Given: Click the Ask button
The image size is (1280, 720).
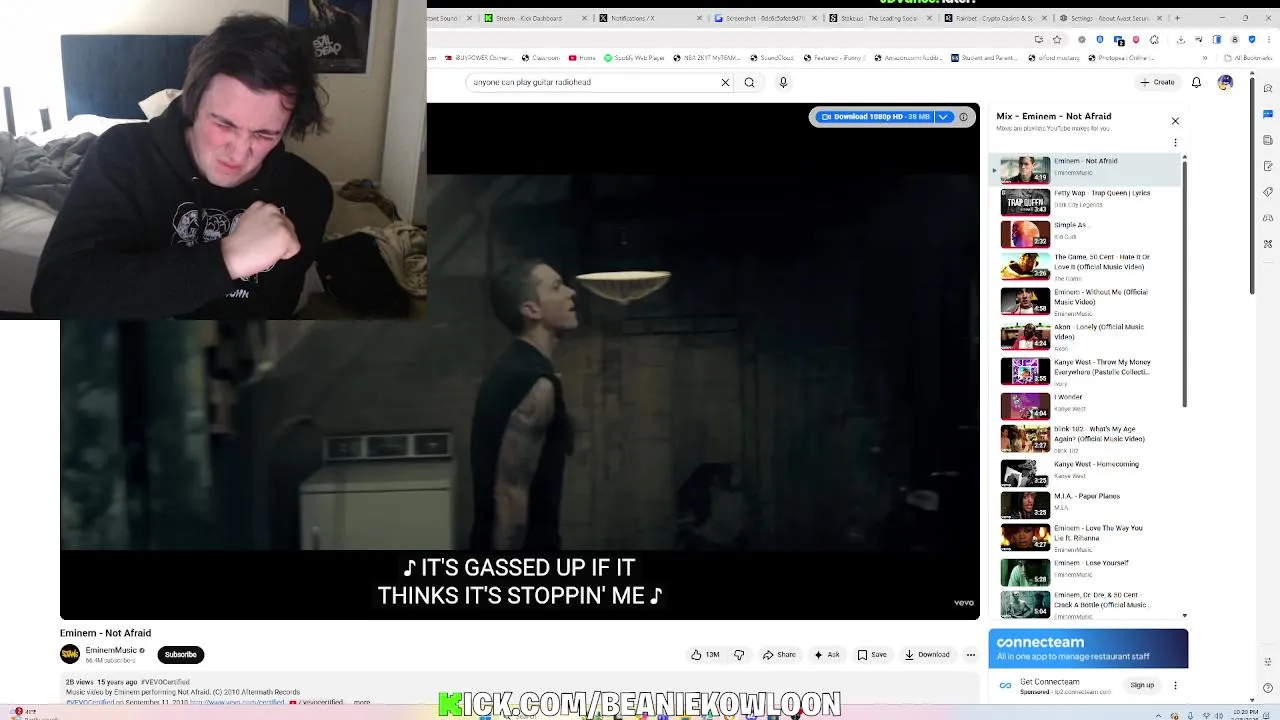Looking at the screenshot, I should [827, 655].
